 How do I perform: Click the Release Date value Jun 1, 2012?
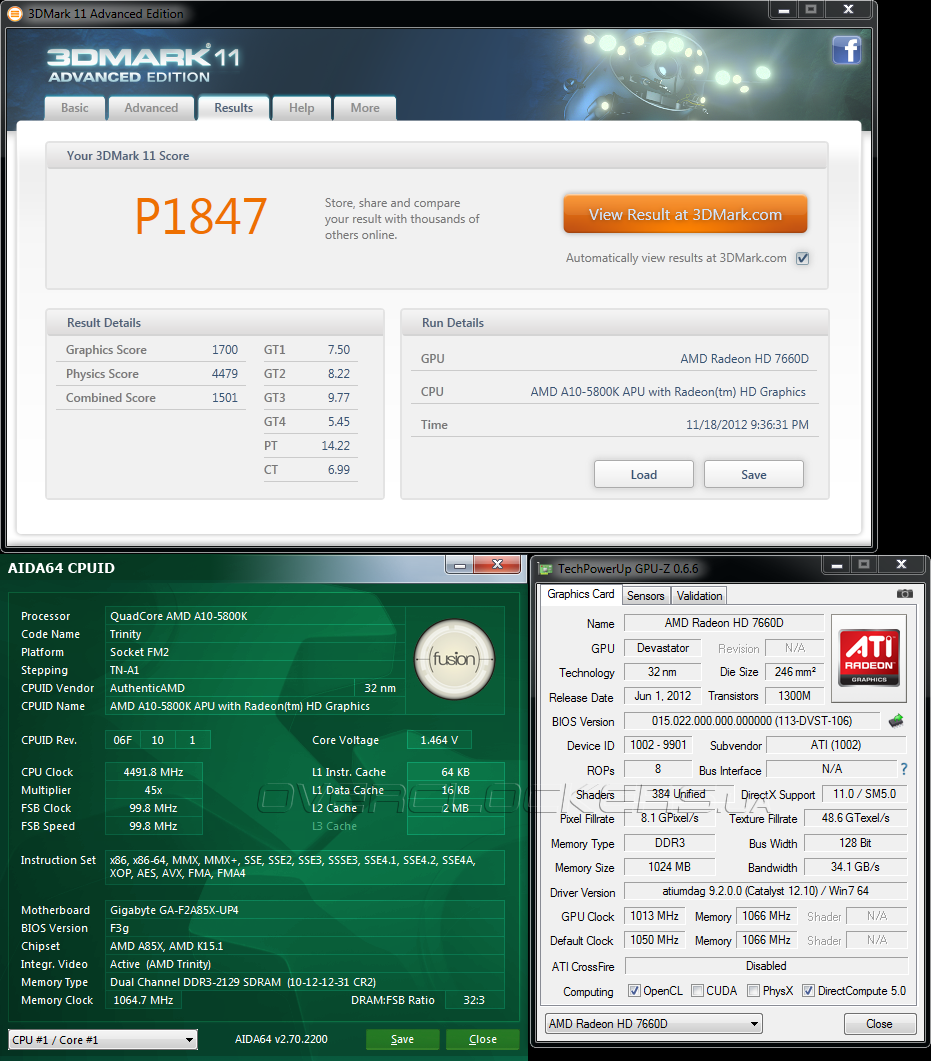click(662, 696)
